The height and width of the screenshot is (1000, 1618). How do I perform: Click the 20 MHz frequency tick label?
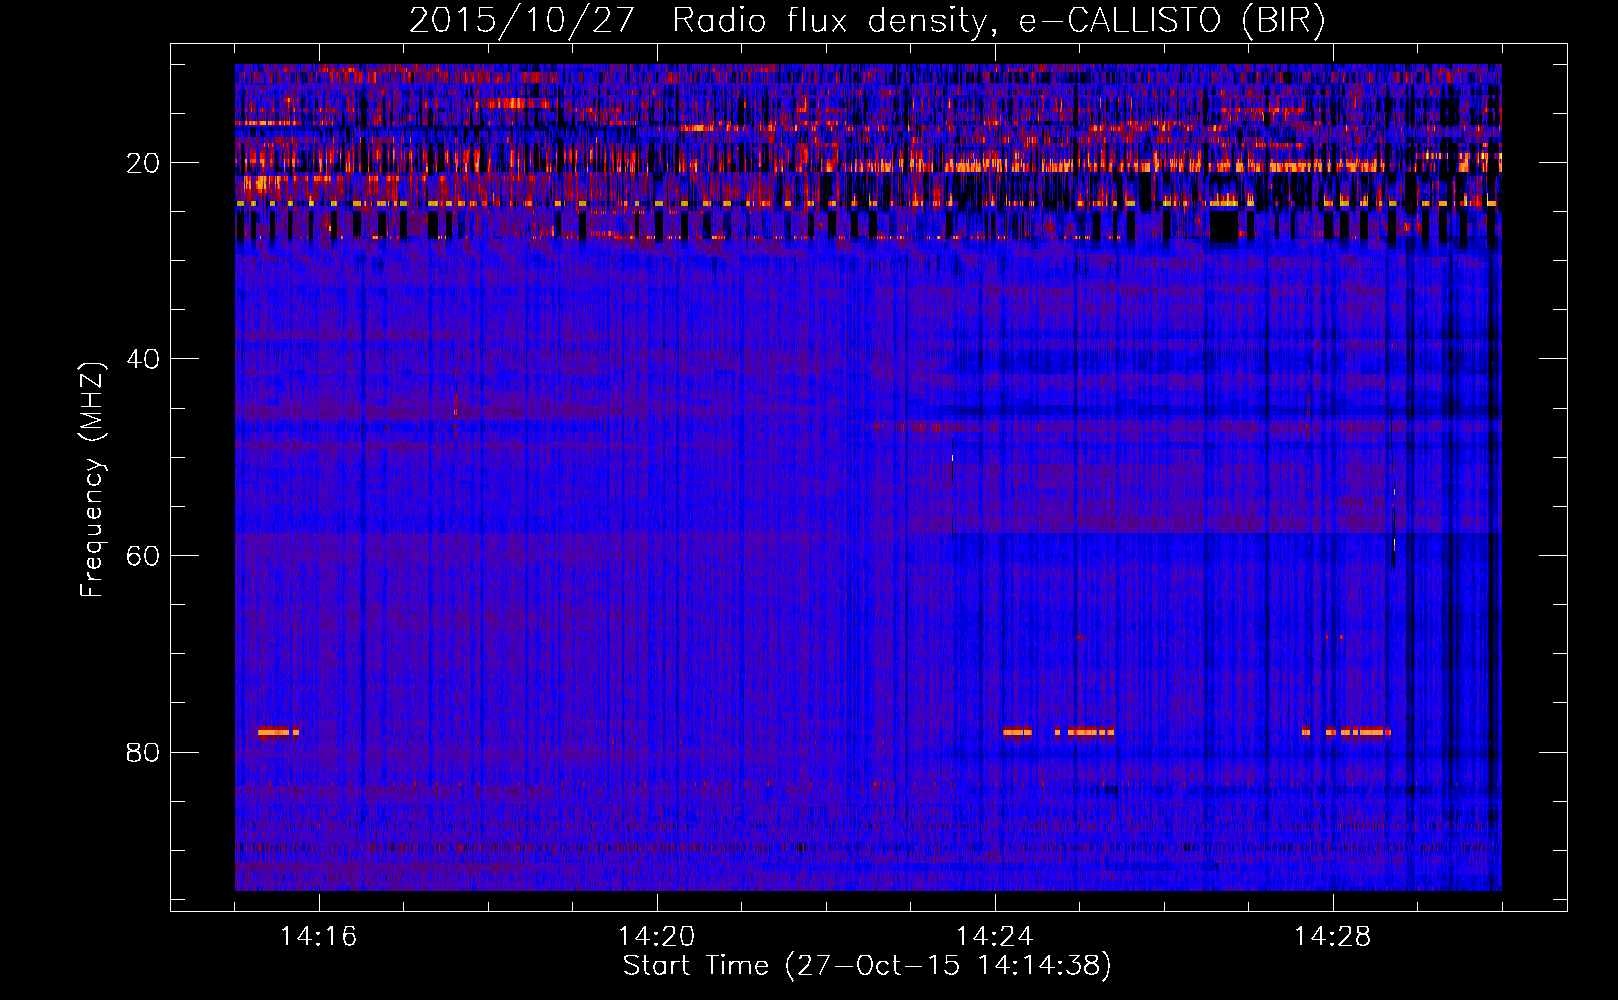tap(143, 163)
